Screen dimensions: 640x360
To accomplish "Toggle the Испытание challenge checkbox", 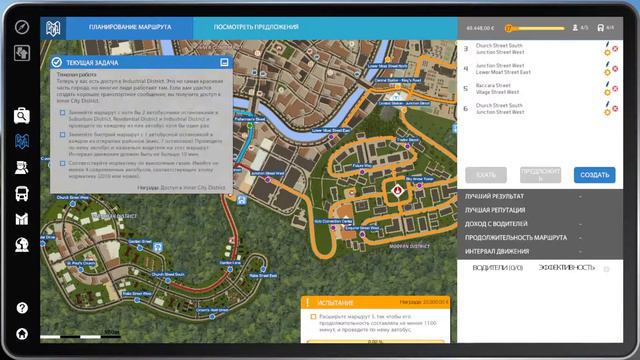I will [x=313, y=317].
